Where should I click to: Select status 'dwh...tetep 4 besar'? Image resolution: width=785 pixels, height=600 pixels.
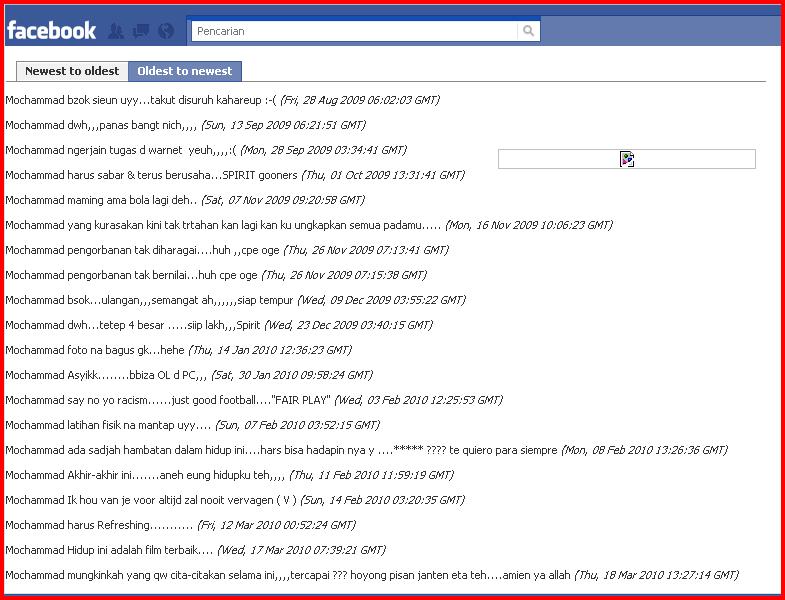(133, 325)
